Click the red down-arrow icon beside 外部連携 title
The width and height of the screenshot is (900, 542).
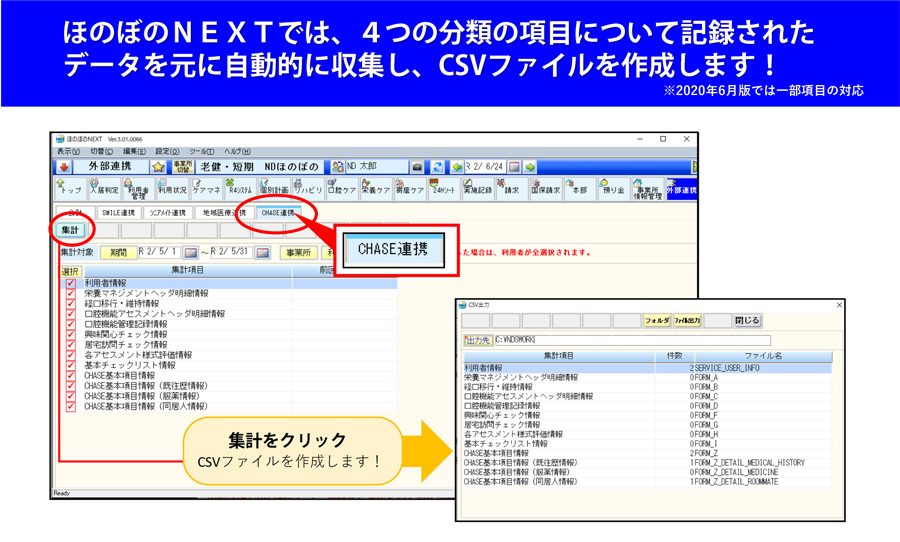pos(64,167)
